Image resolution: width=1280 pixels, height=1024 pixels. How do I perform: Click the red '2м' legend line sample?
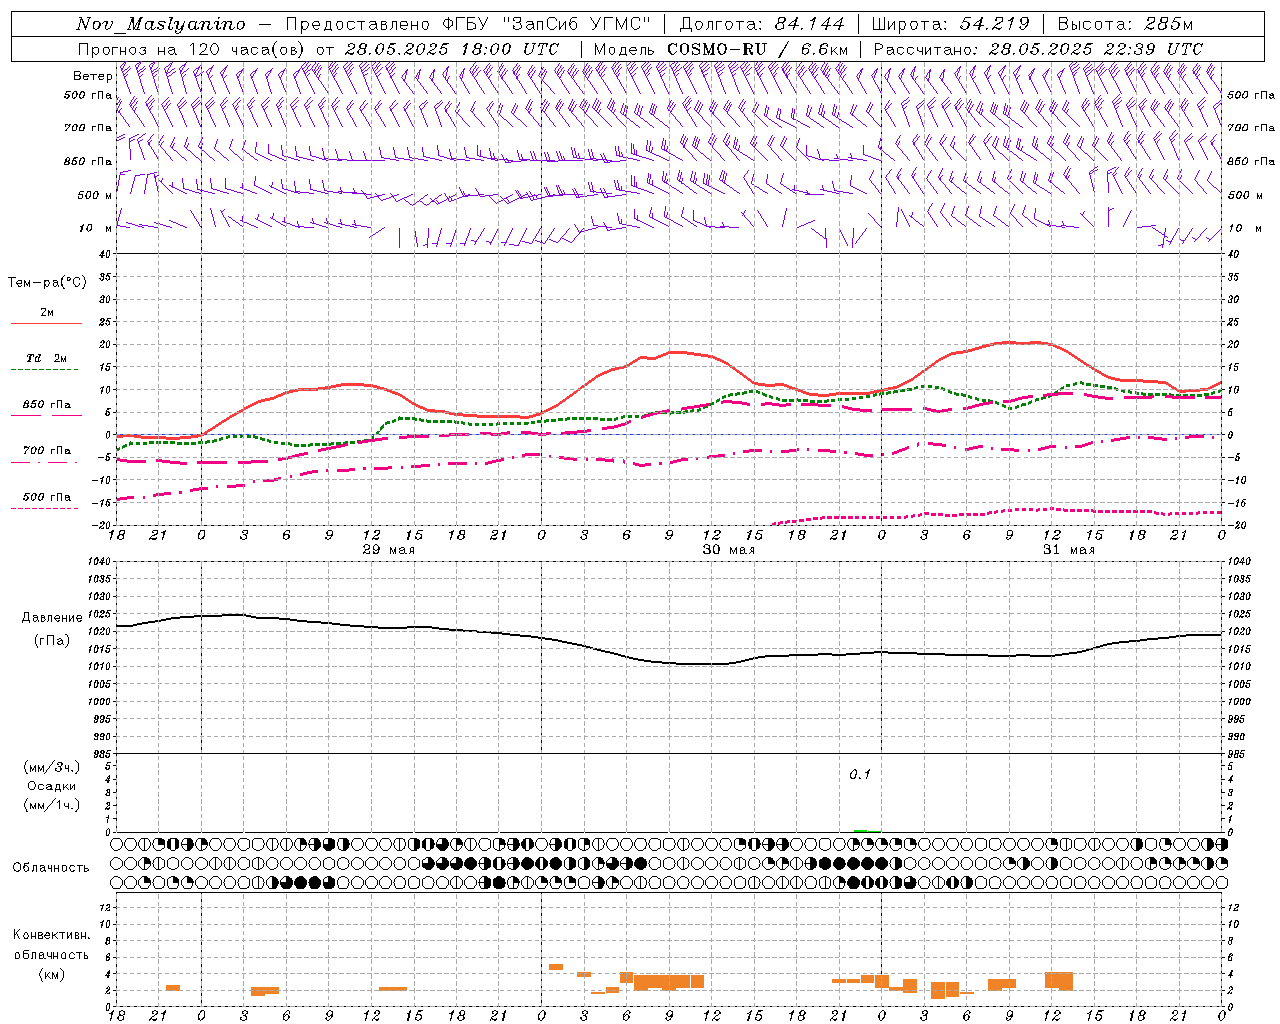[46, 324]
